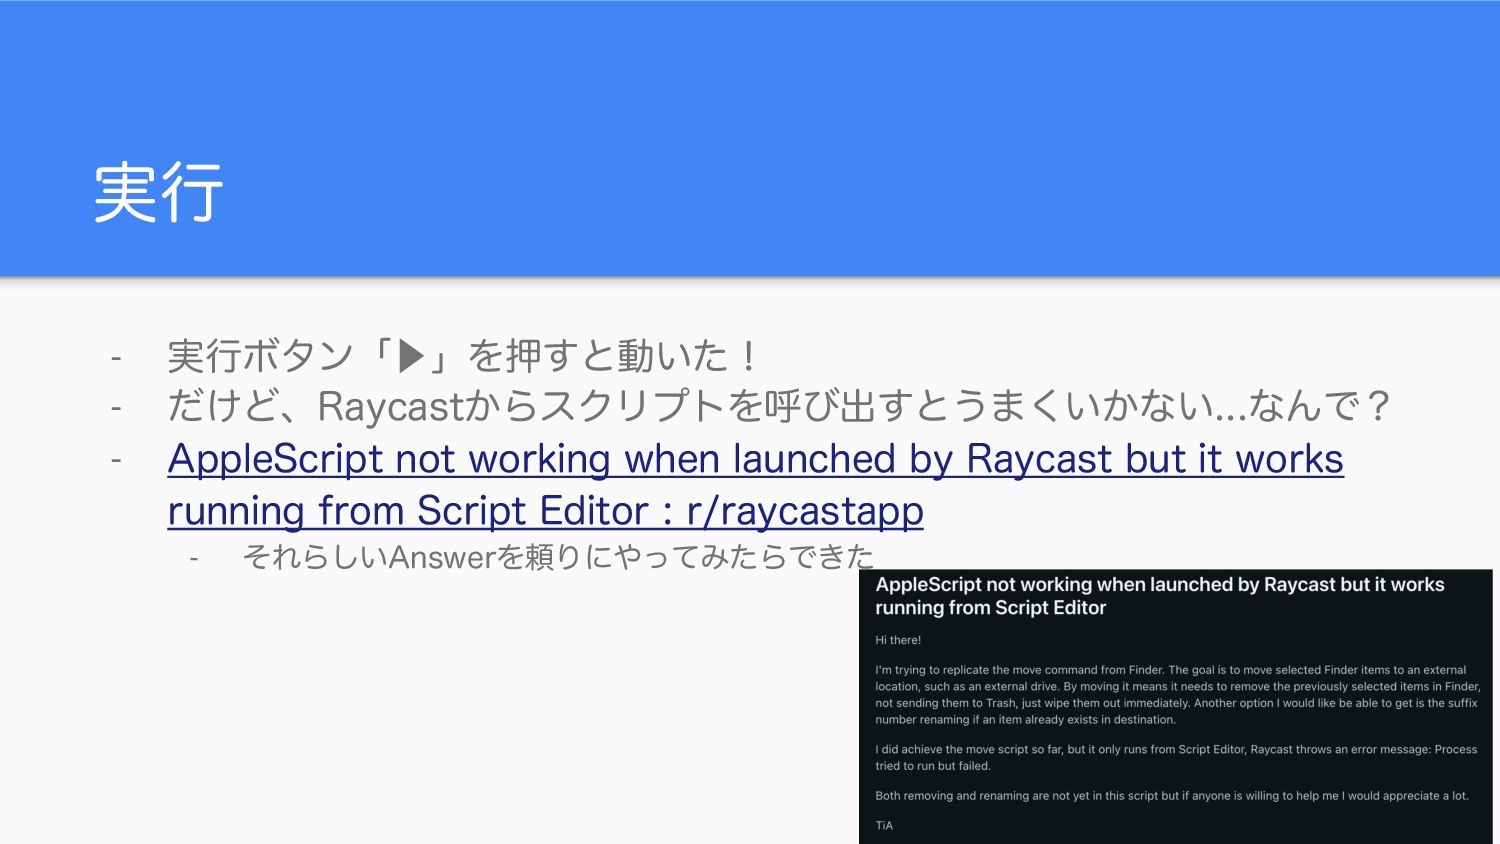This screenshot has height=844, width=1500.
Task: Click sub-bullet それらしいAnswerを頼りにやってみたらできた
Action: coord(558,556)
